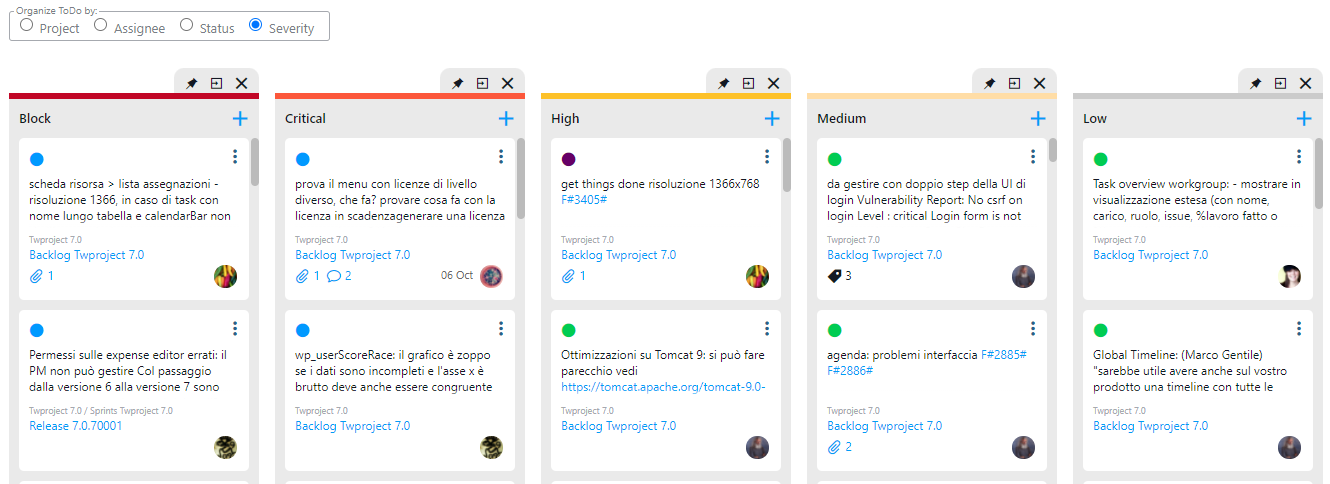Image resolution: width=1330 pixels, height=484 pixels.
Task: Click the assignee avatar on Task overview card
Action: click(1290, 277)
